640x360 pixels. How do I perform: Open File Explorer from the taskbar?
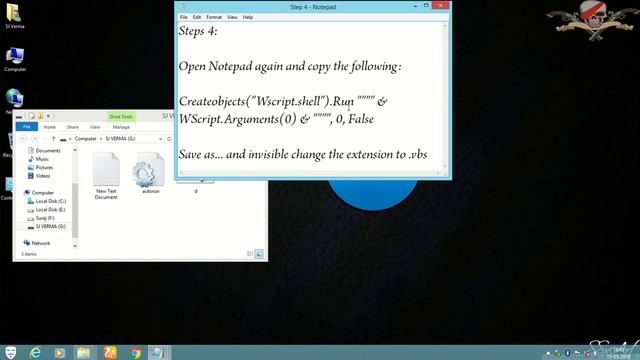pyautogui.click(x=84, y=353)
